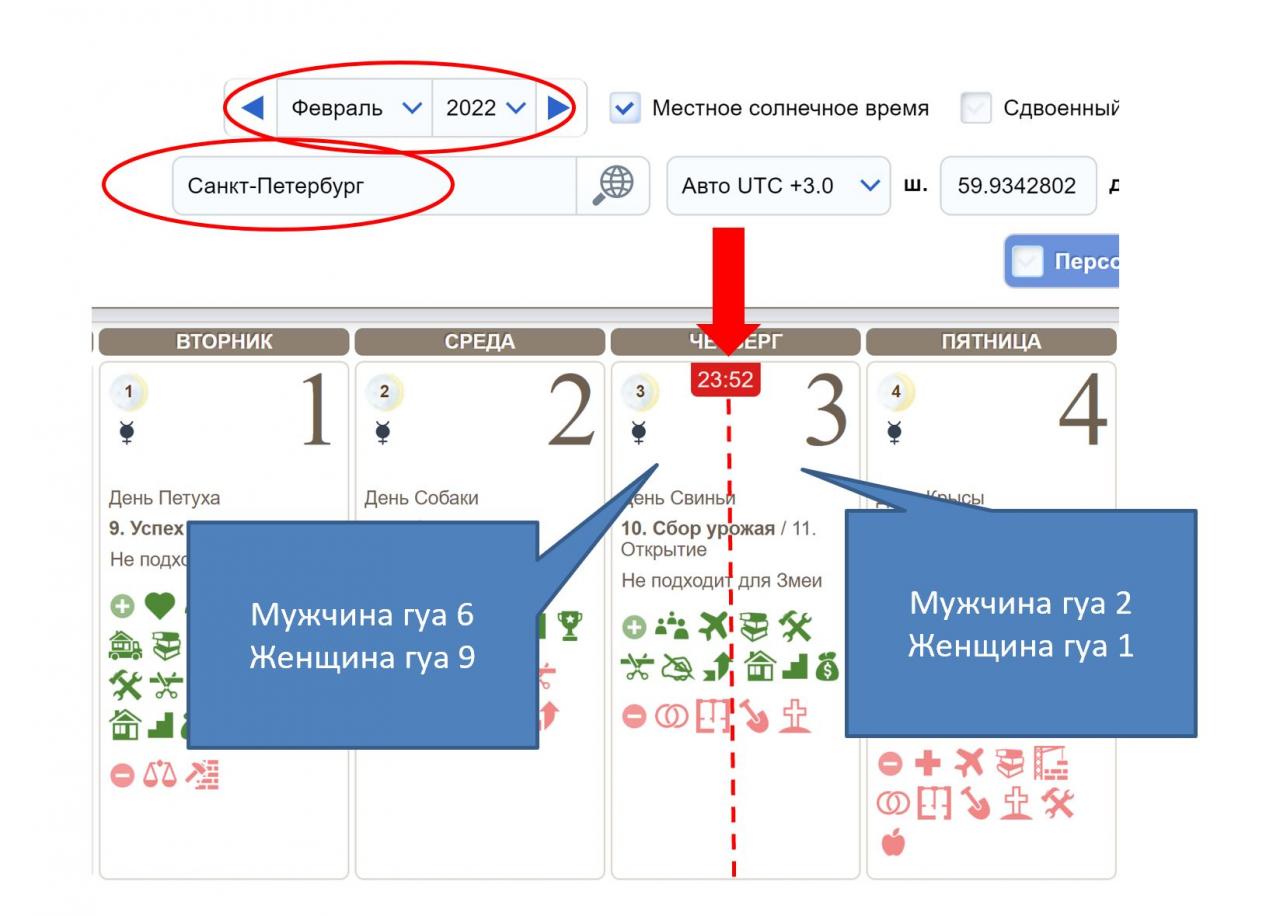The width and height of the screenshot is (1280, 916).
Task: Click the ВТОРНИК column header
Action: tap(224, 342)
